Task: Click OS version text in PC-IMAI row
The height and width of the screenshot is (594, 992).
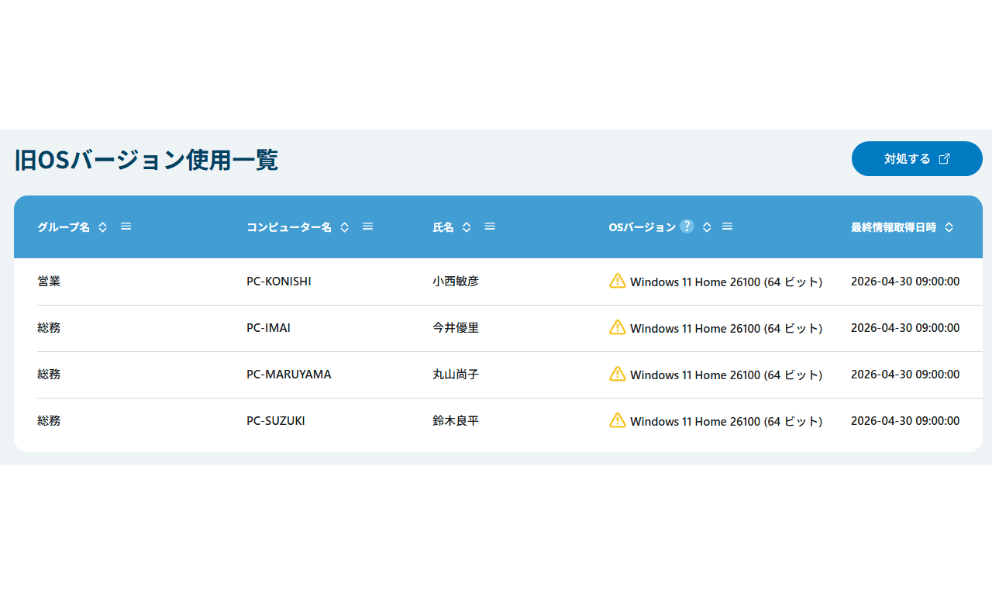Action: [726, 328]
